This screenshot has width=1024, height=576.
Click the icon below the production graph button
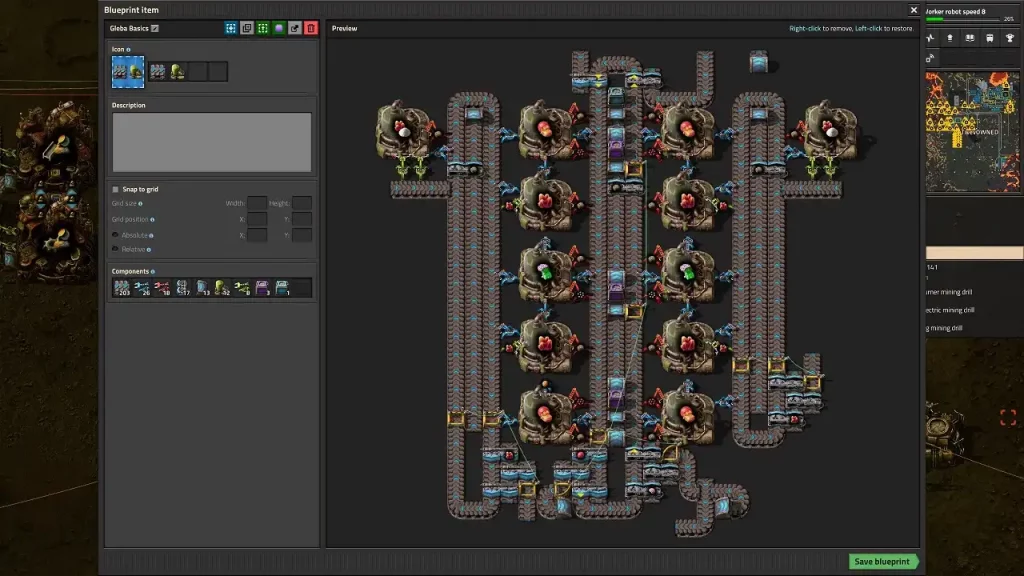coord(931,58)
